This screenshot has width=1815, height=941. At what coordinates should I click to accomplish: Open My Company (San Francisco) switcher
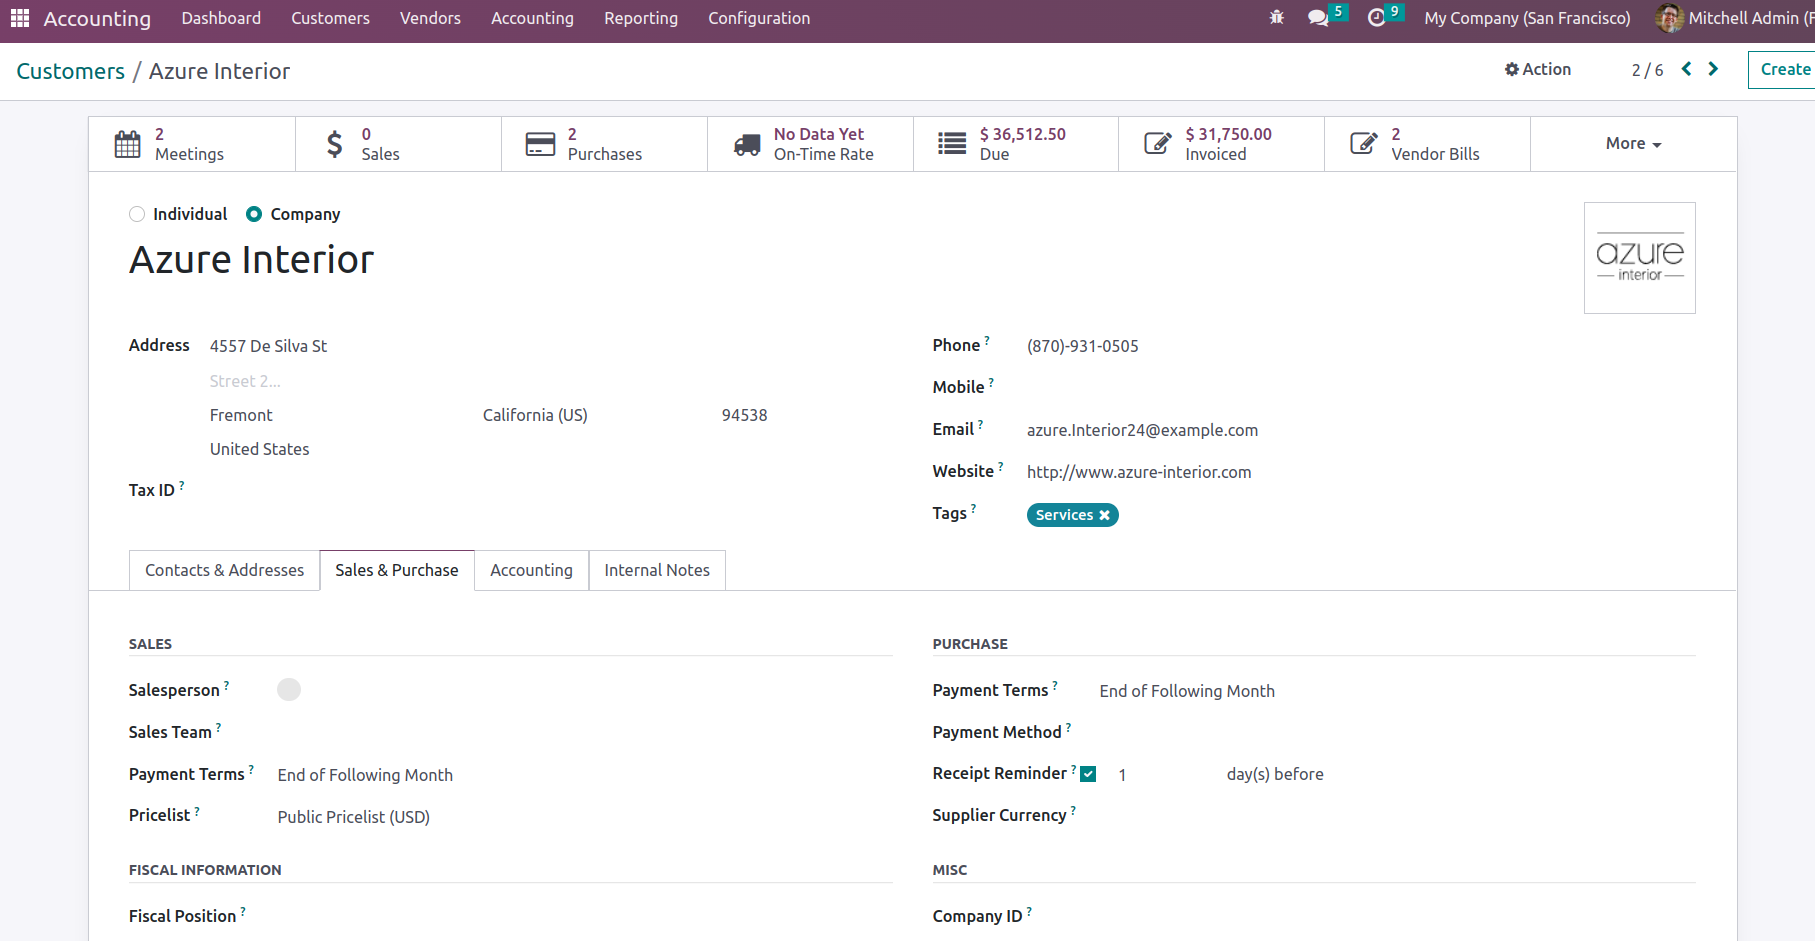point(1527,18)
